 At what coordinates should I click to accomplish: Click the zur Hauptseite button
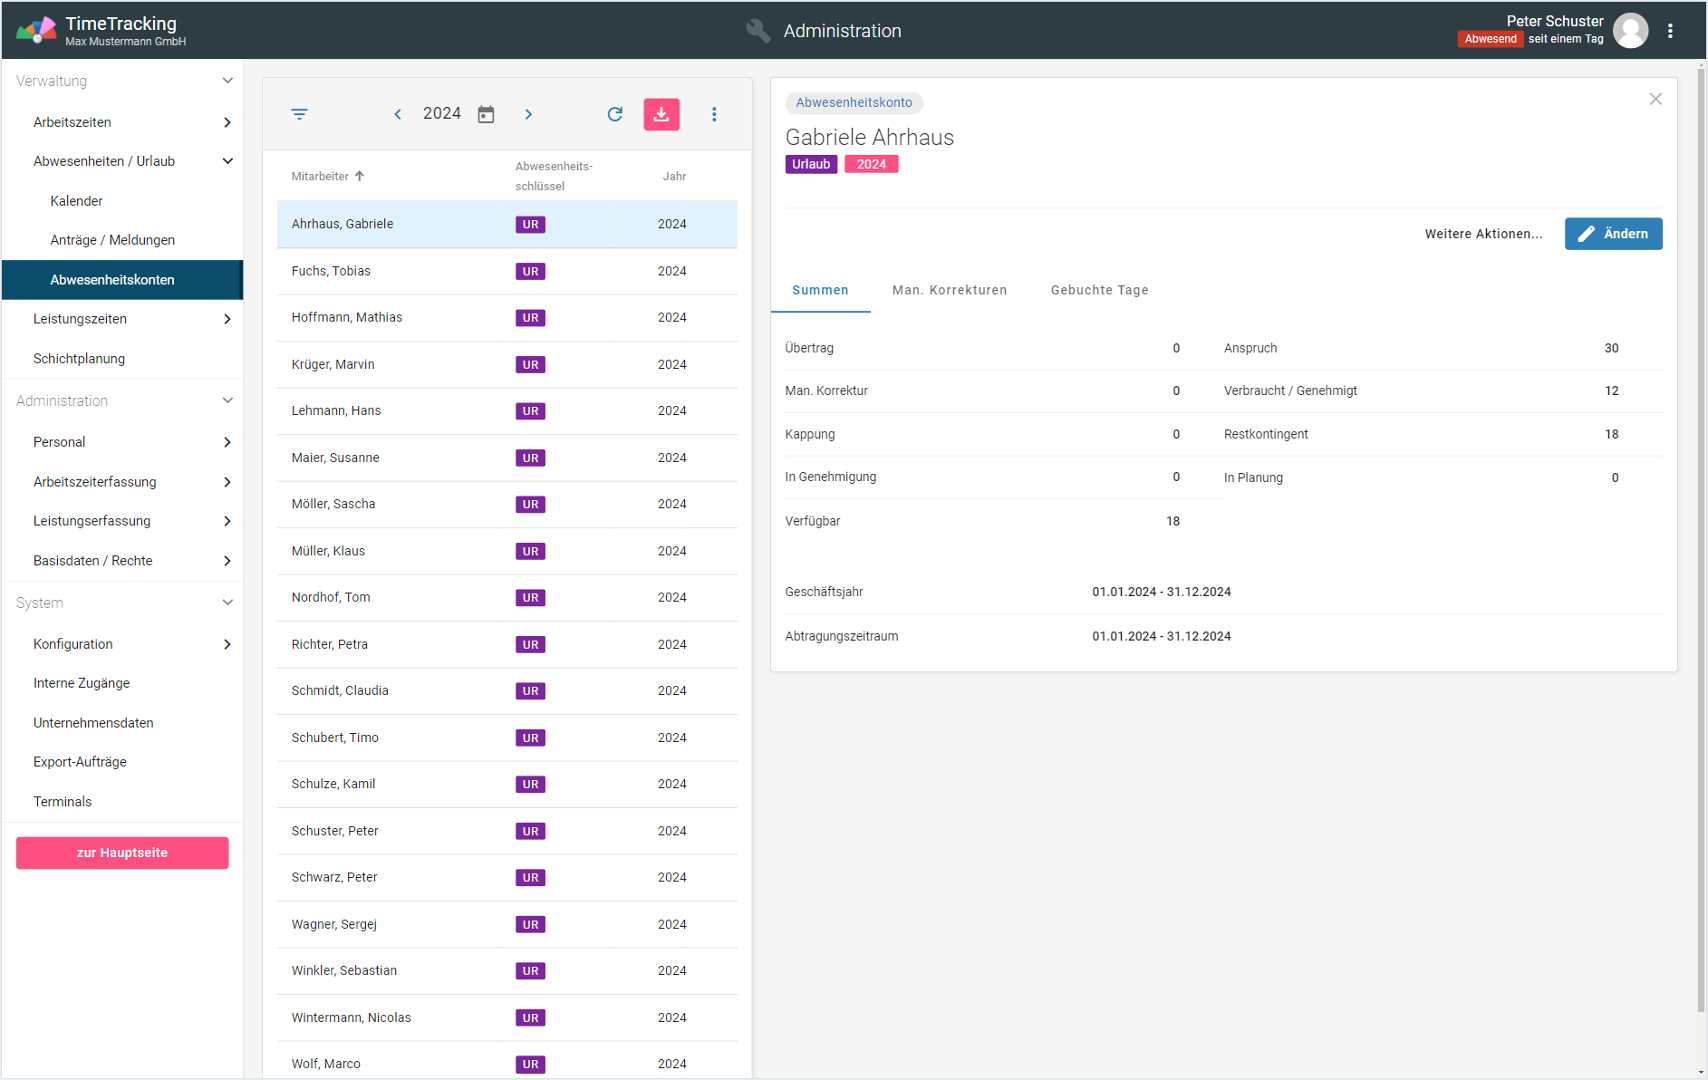click(x=122, y=853)
